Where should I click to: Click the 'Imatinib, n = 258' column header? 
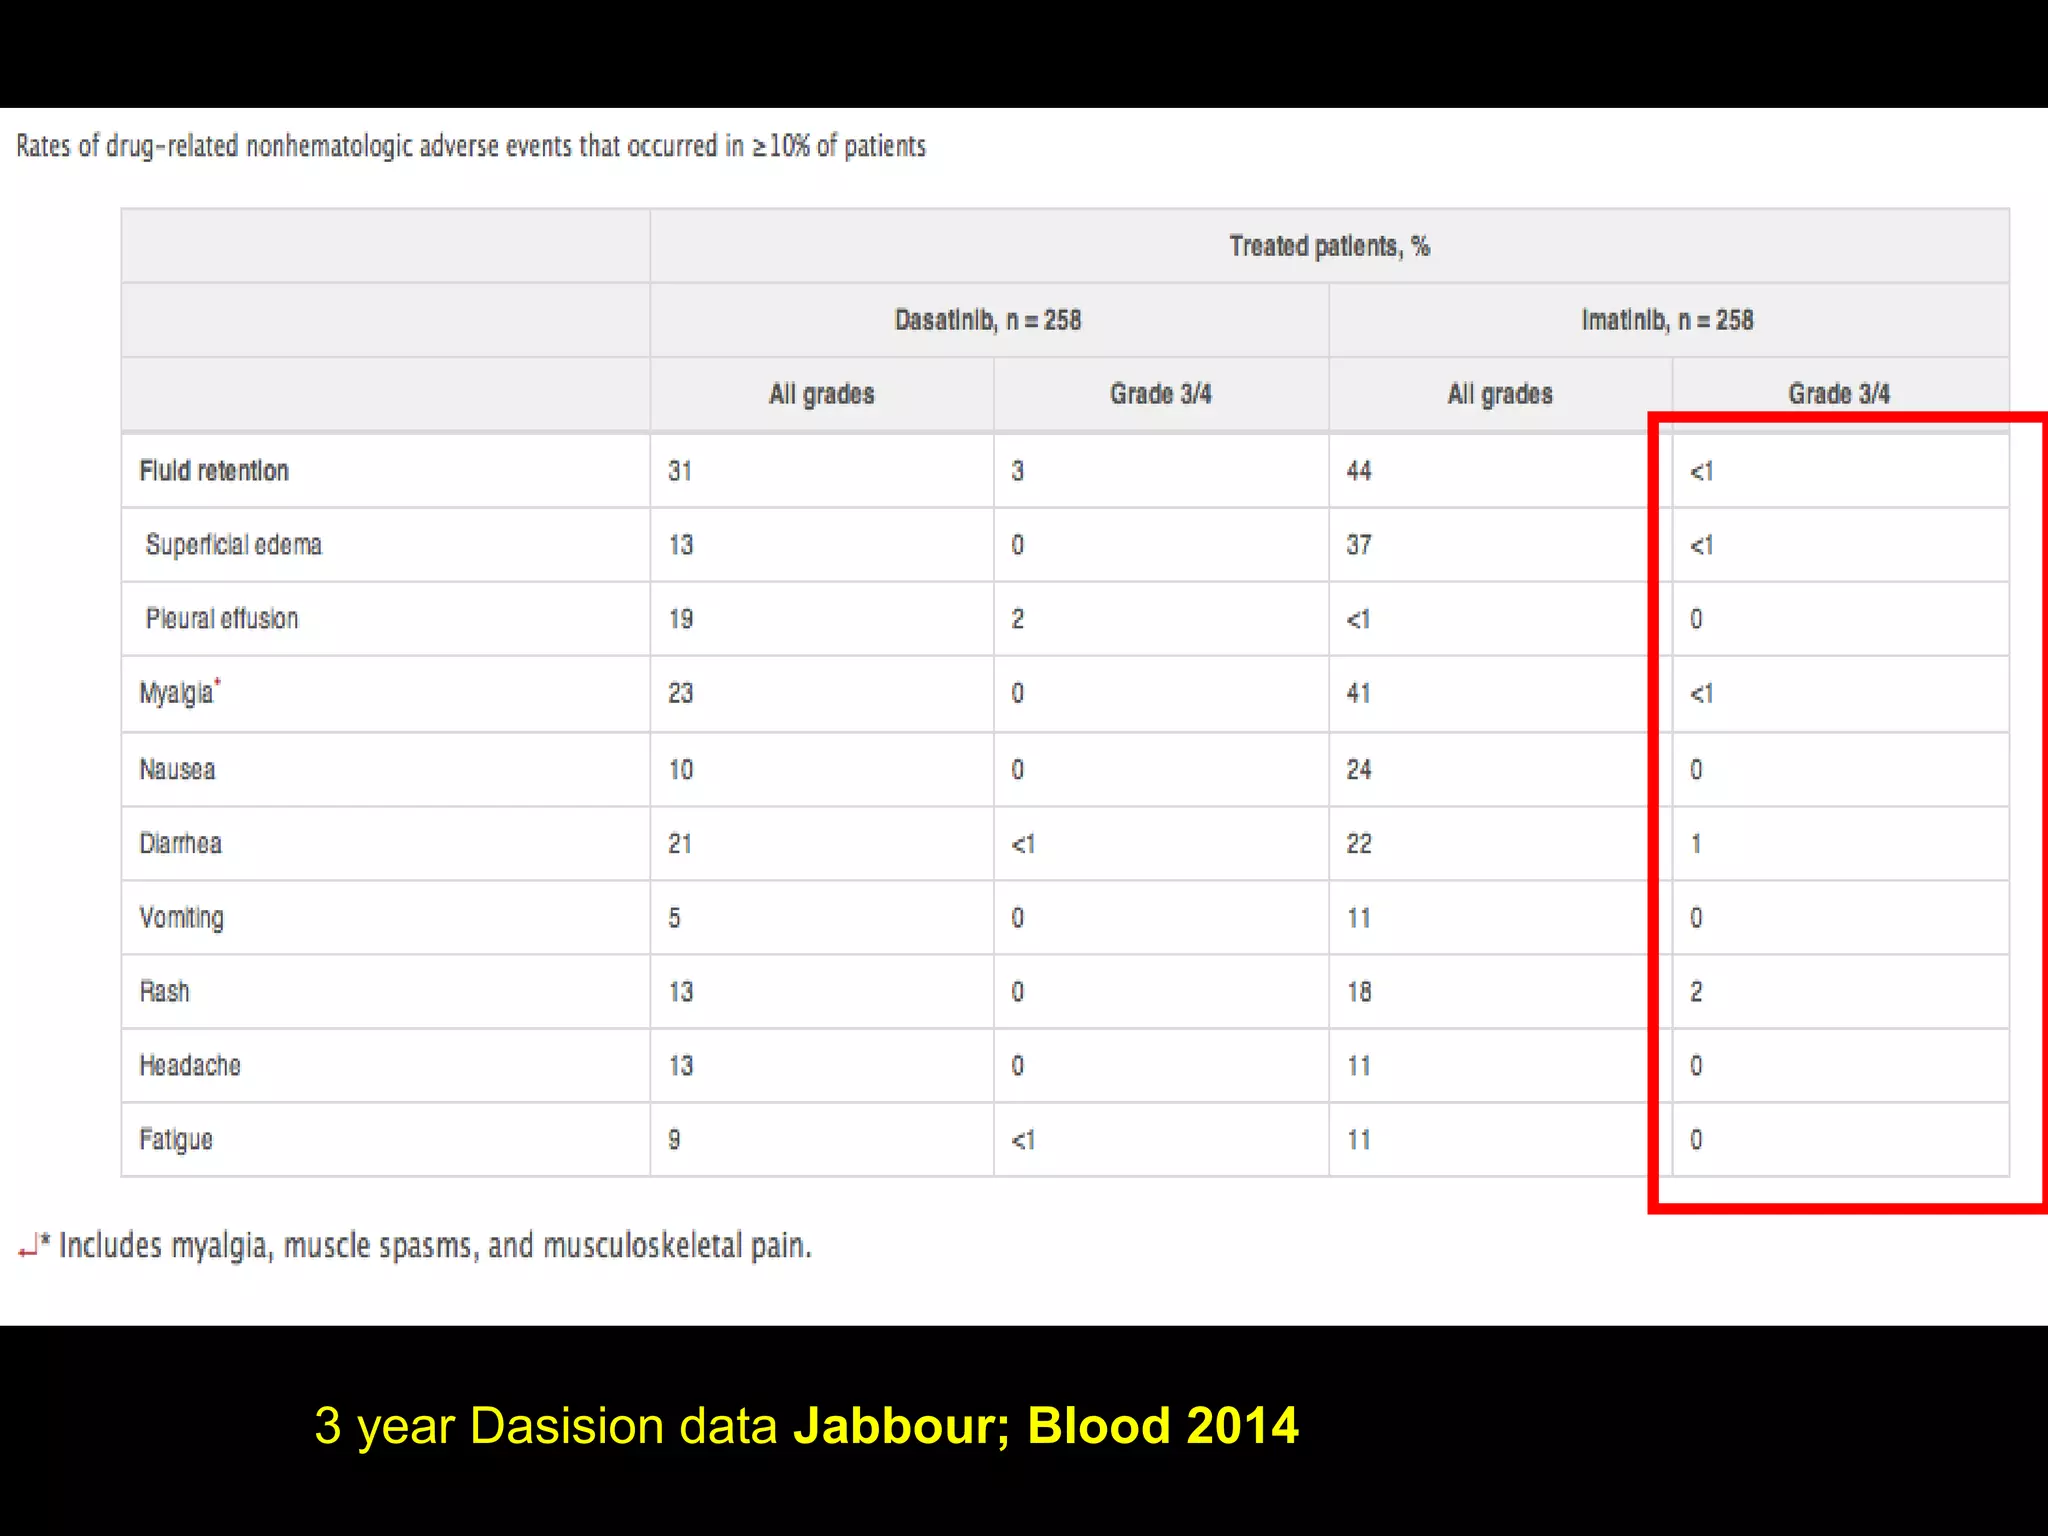coord(1667,320)
